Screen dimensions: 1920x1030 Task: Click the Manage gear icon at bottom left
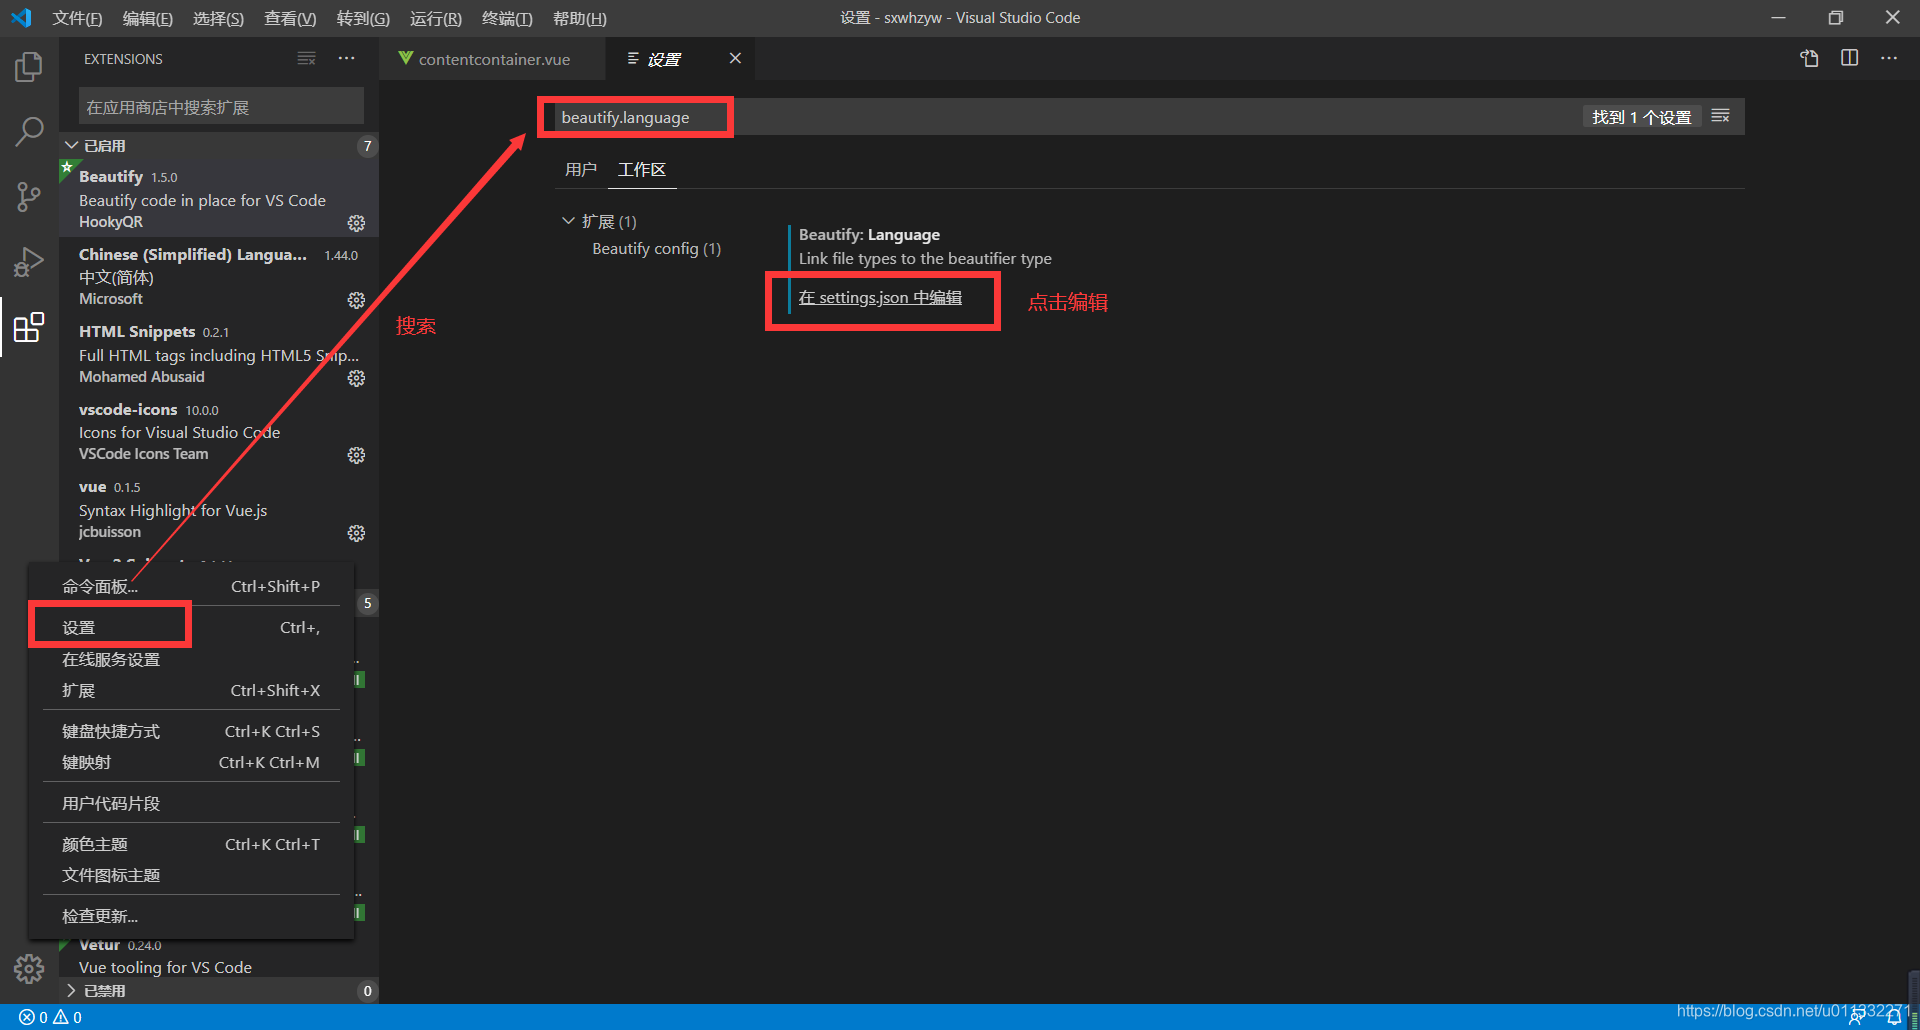(x=29, y=968)
